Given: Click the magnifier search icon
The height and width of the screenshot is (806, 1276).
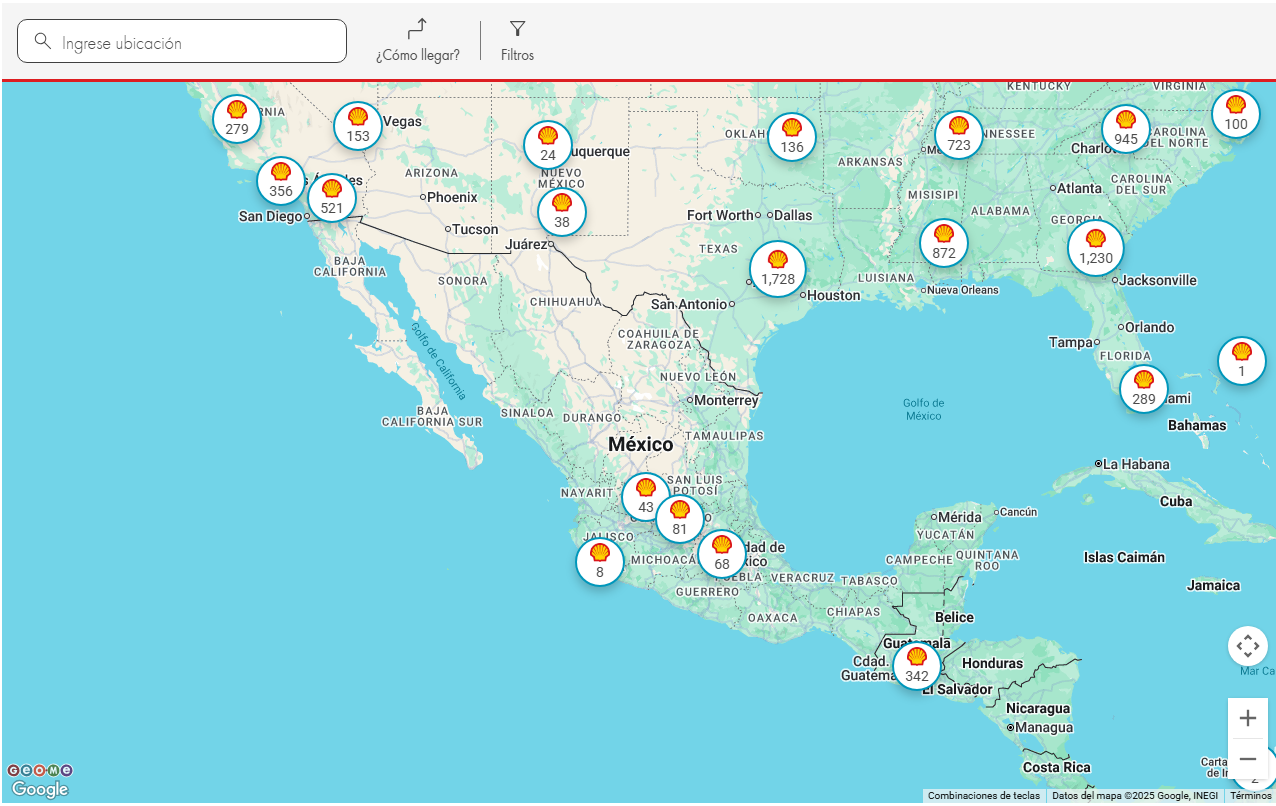Looking at the screenshot, I should pos(42,41).
